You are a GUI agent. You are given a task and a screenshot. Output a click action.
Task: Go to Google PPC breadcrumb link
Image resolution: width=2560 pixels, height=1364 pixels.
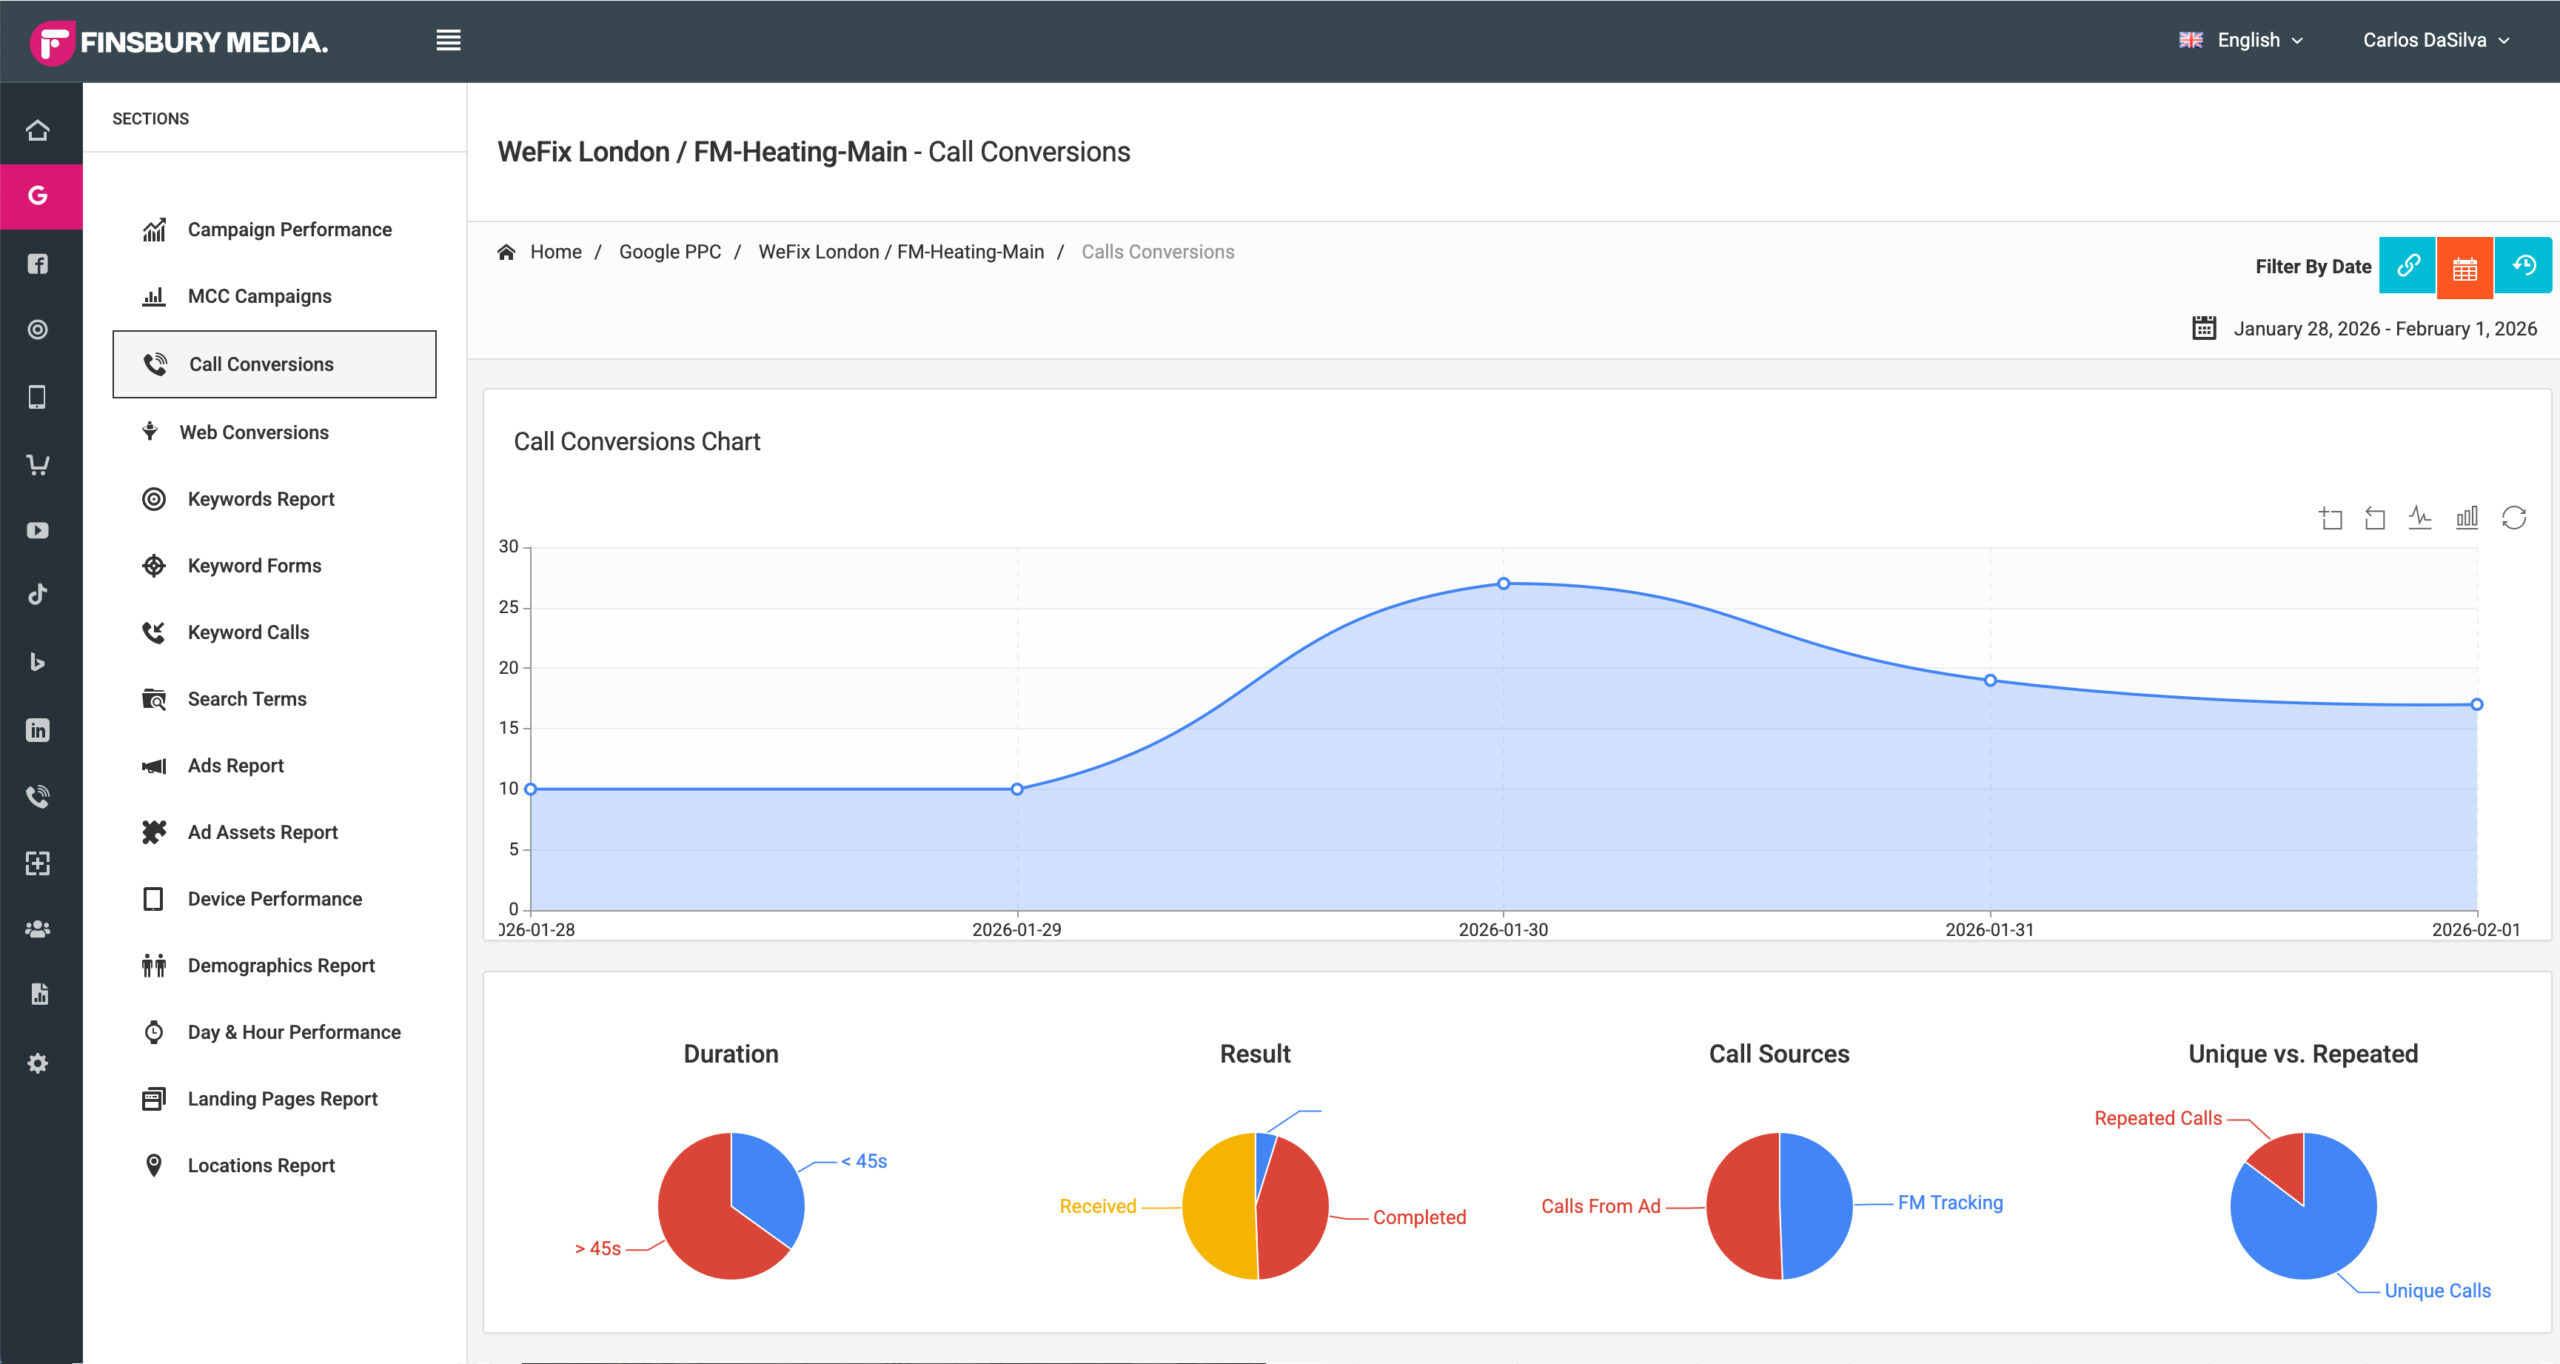click(x=669, y=252)
